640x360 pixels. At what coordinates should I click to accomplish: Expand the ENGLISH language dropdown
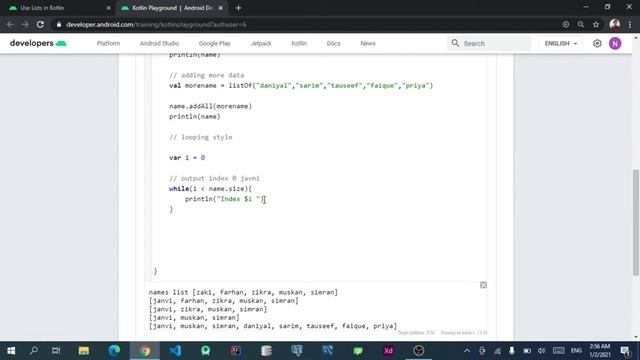point(561,43)
